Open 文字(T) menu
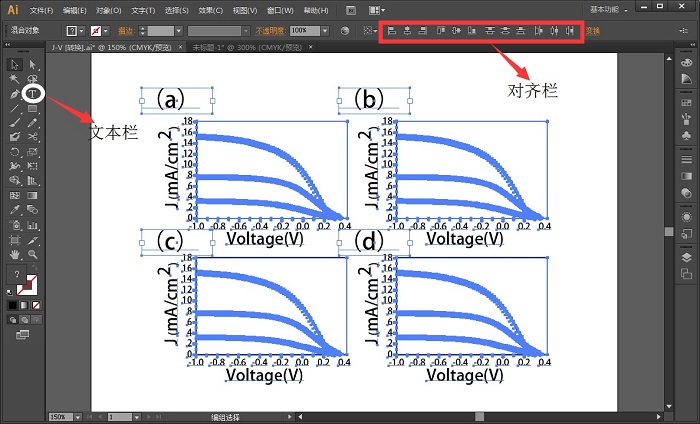700x424 pixels. (x=143, y=10)
